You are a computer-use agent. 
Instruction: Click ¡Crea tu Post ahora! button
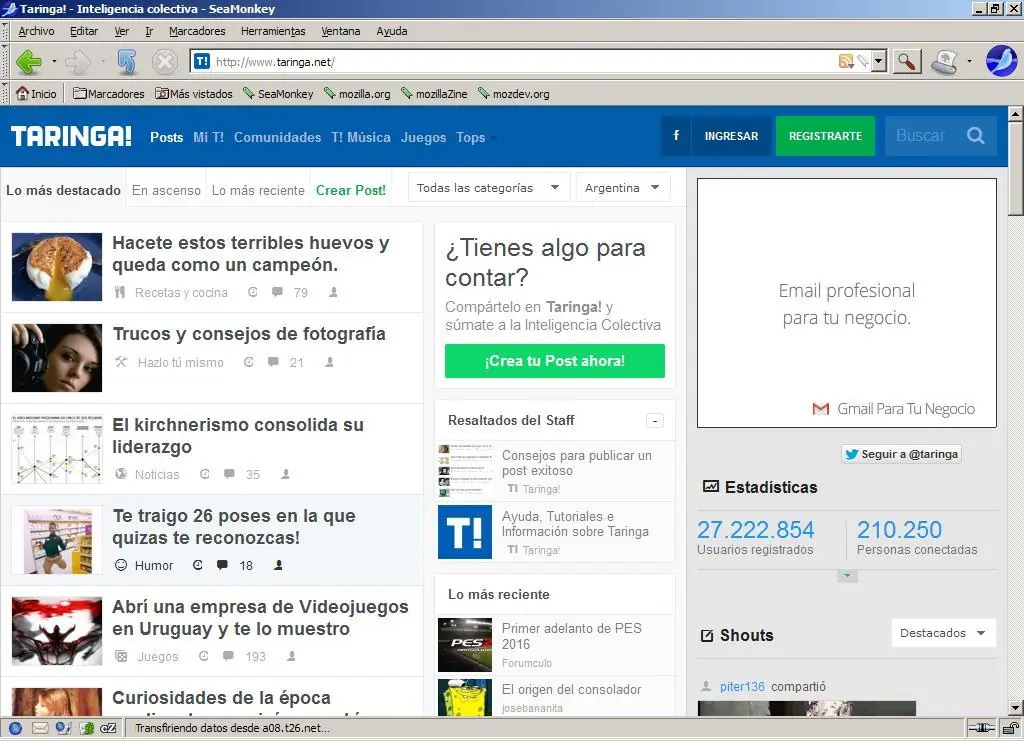554,361
